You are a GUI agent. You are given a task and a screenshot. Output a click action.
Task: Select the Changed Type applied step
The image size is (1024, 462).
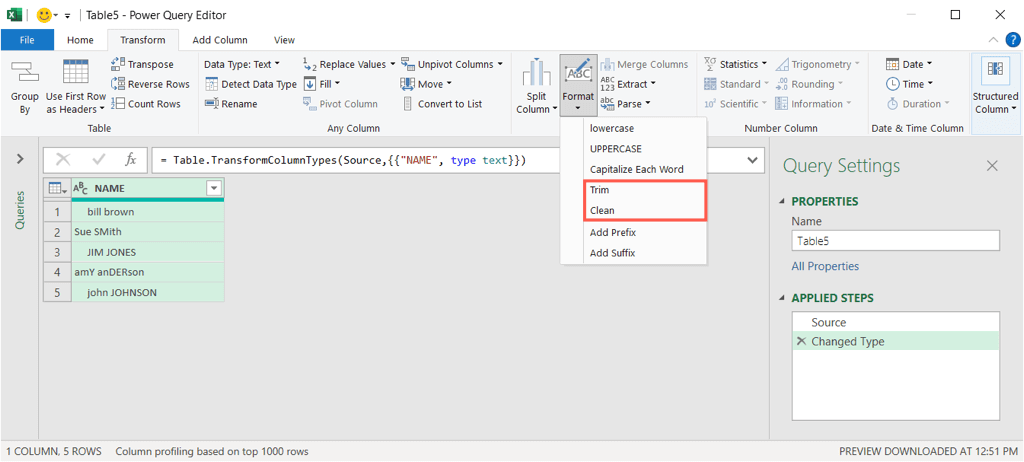895,341
